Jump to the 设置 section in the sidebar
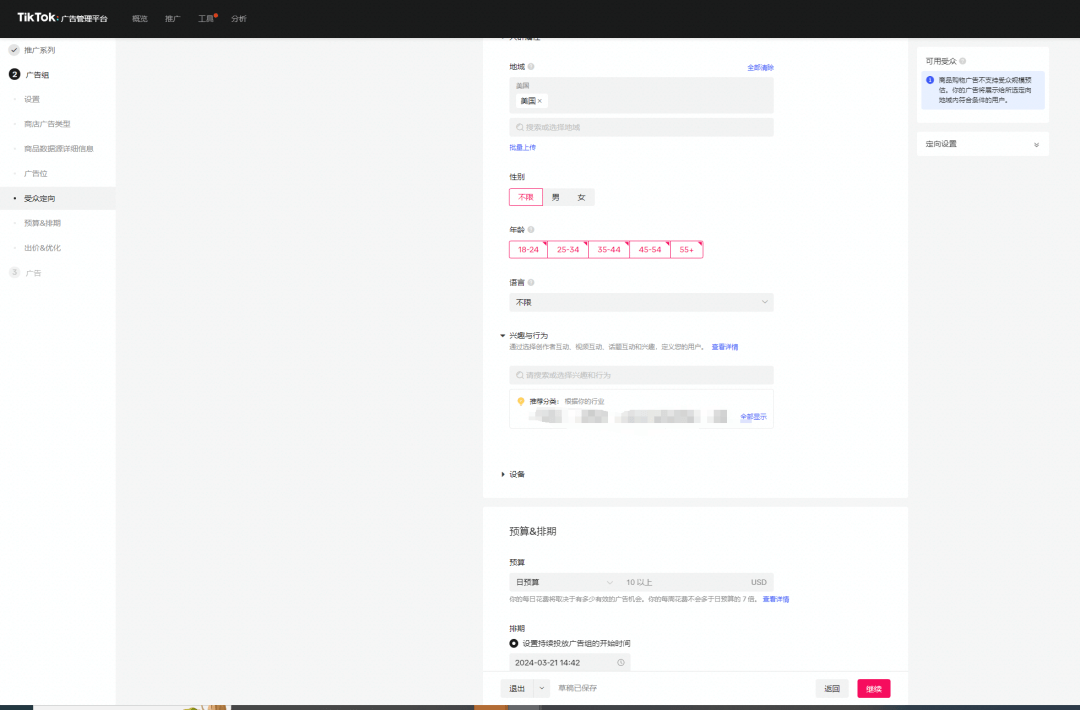Image resolution: width=1080 pixels, height=710 pixels. (32, 99)
